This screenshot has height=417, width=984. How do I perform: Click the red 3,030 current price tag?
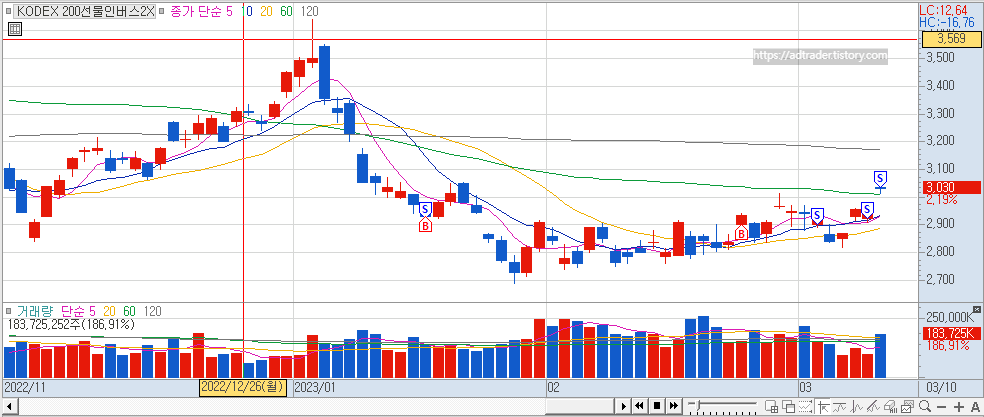coord(950,187)
